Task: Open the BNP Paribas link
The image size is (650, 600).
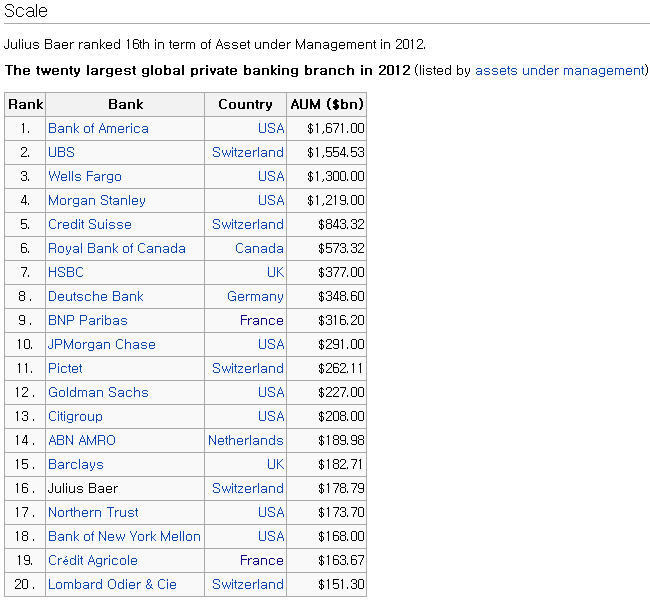Action: pos(88,321)
